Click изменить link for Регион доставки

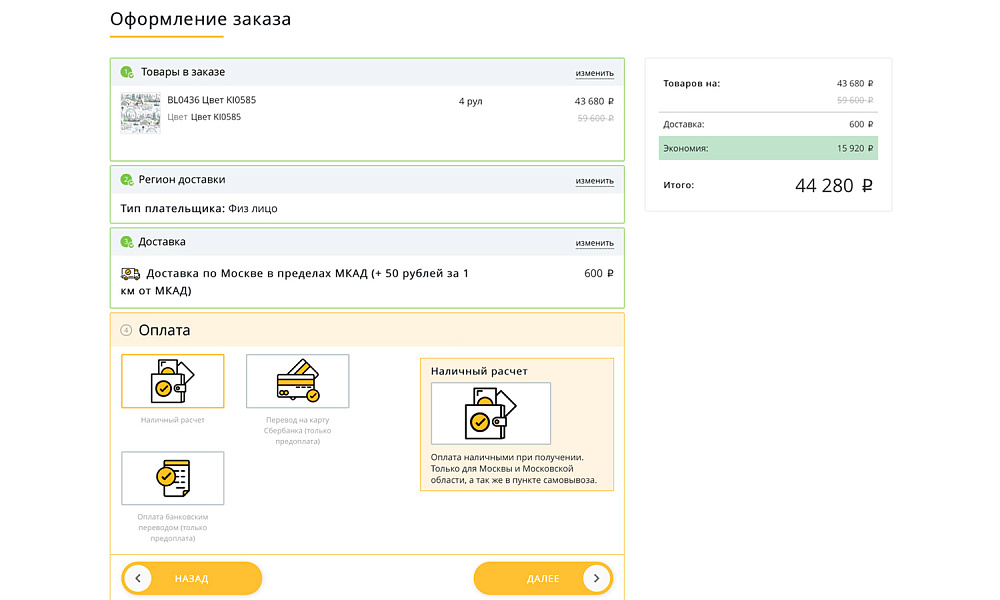click(x=594, y=181)
